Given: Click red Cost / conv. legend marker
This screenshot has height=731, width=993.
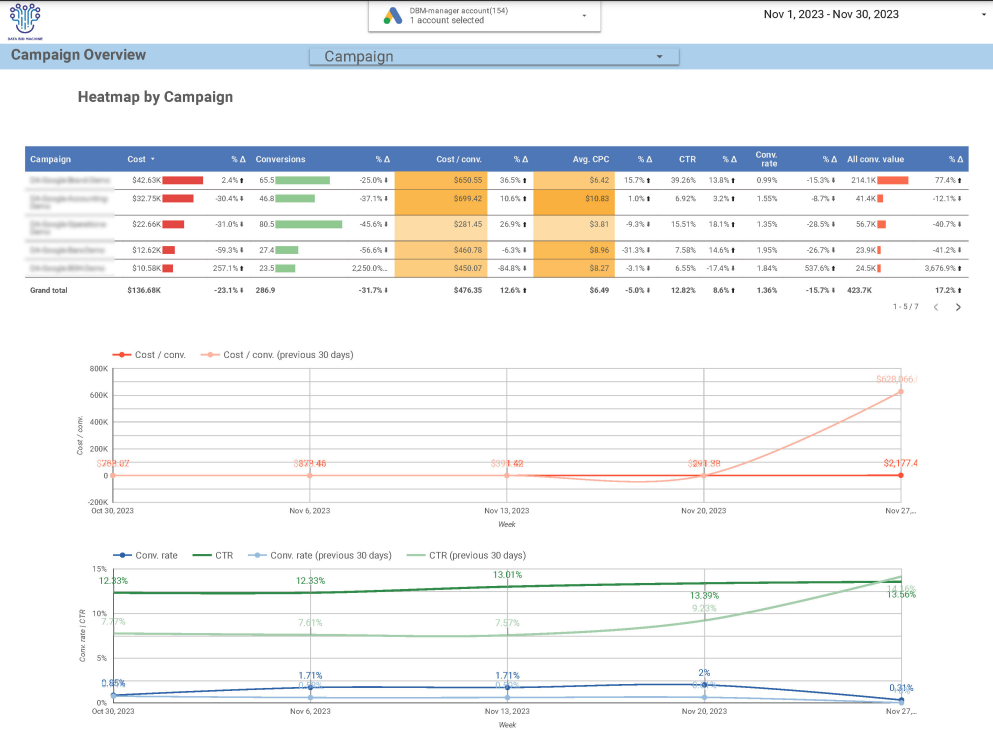Looking at the screenshot, I should [x=122, y=355].
